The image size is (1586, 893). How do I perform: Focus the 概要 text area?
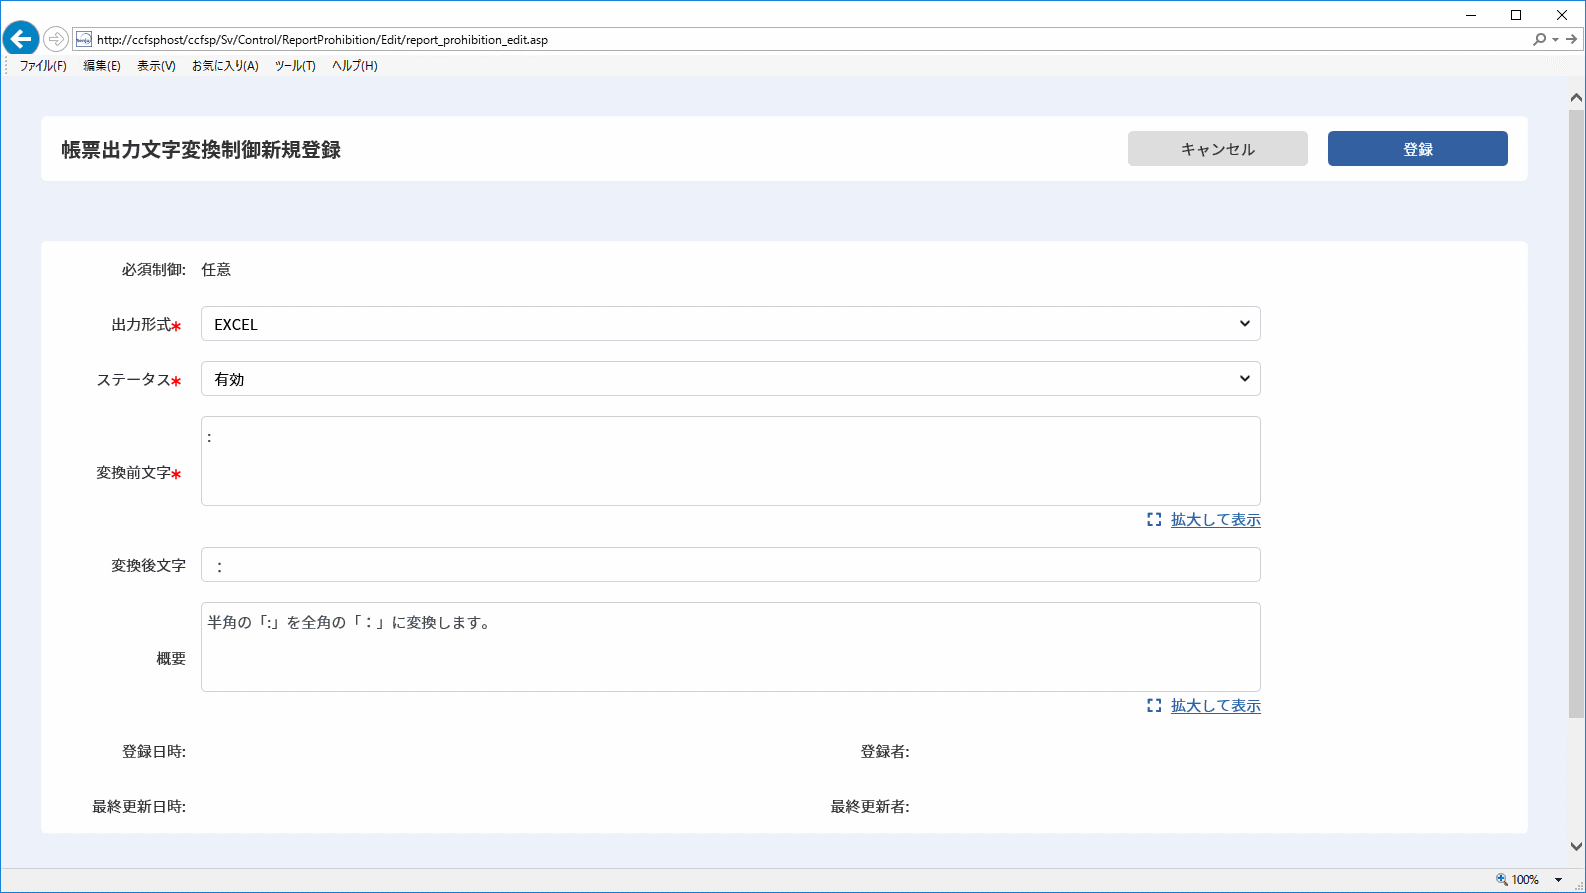[731, 647]
